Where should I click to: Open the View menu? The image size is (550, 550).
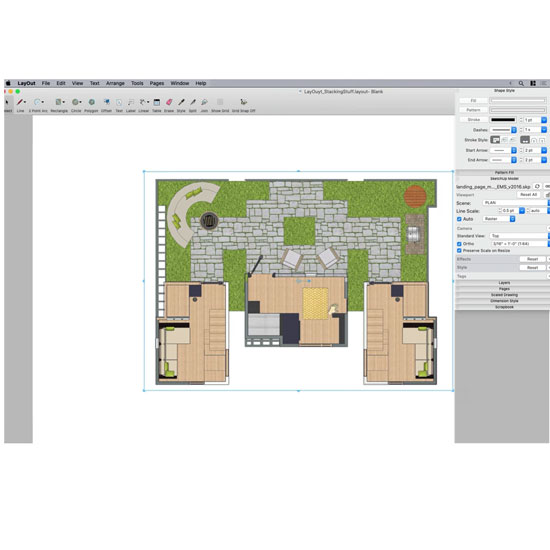[x=78, y=83]
